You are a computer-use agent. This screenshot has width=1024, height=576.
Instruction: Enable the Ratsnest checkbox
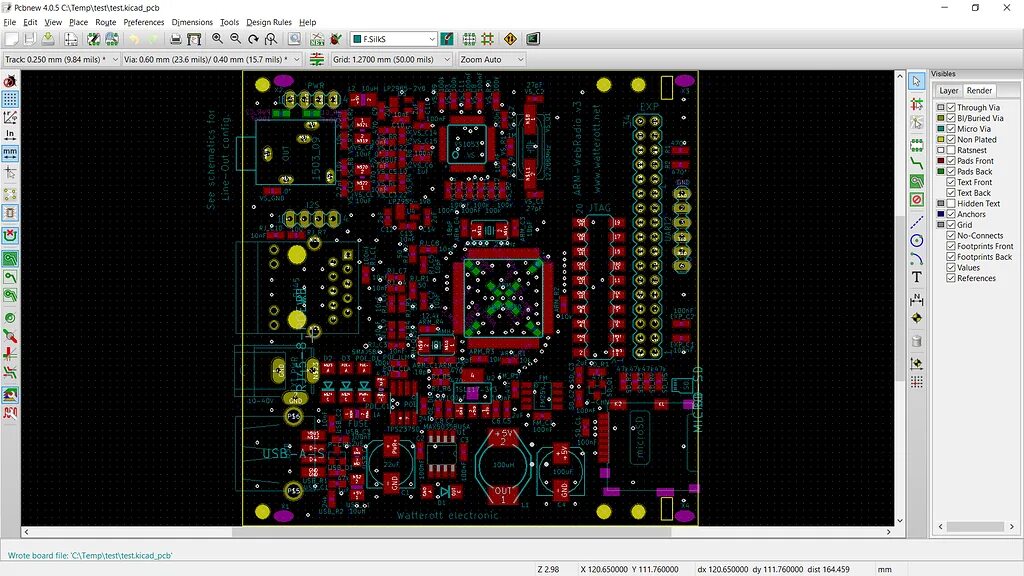[951, 150]
